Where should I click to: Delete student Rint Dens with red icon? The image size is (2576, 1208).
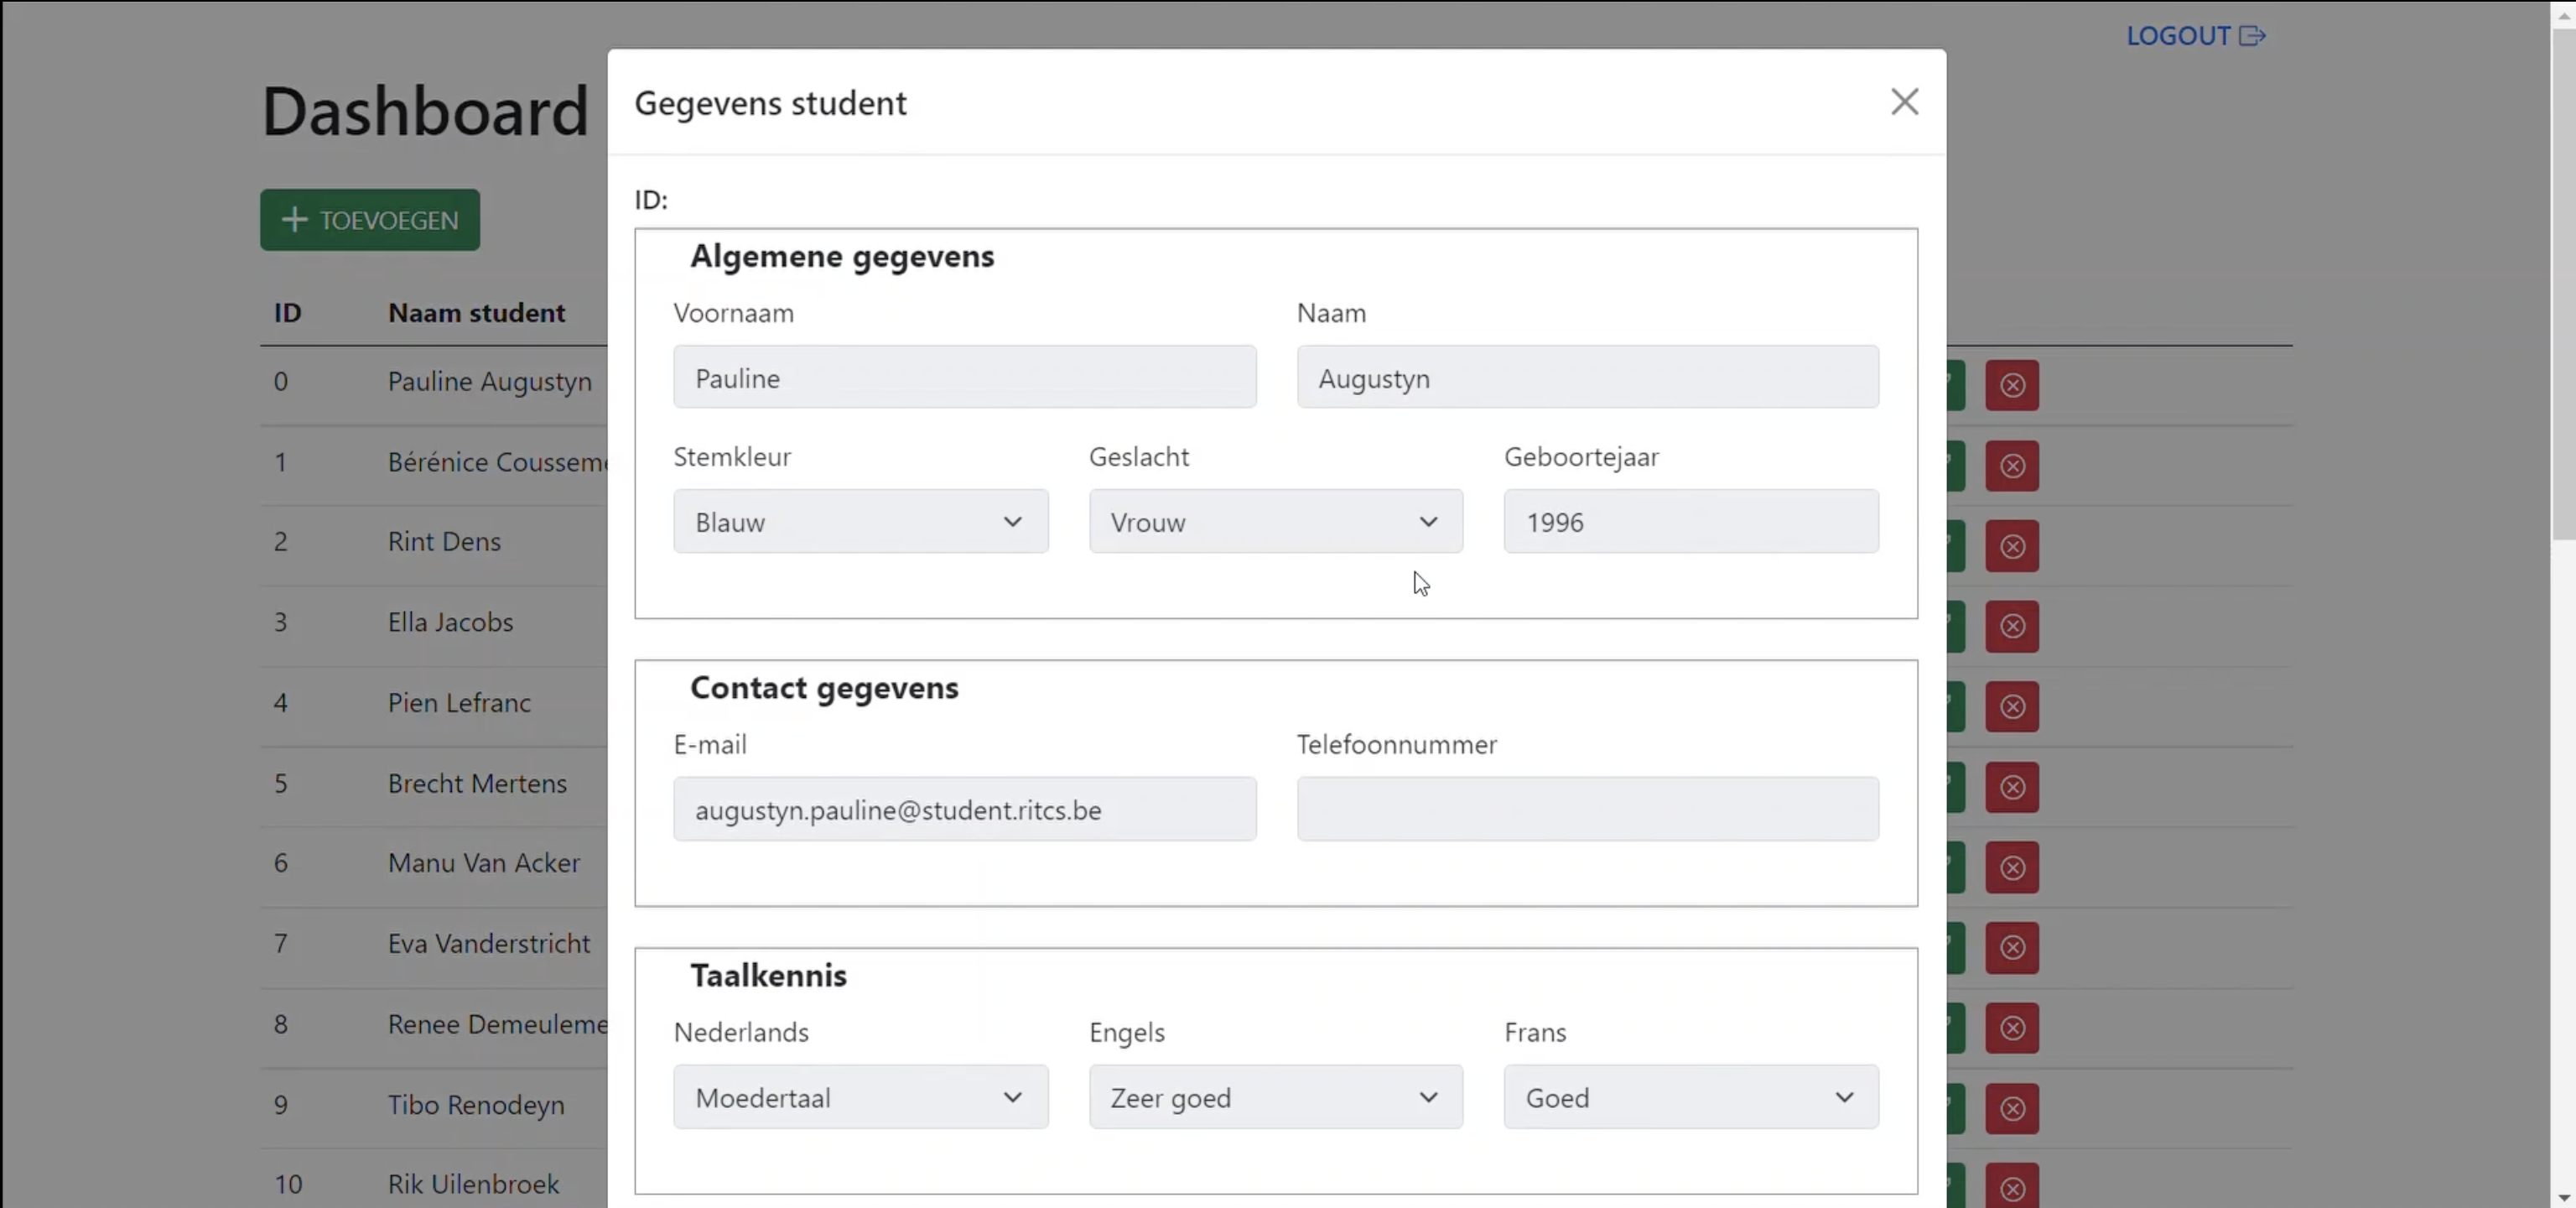click(x=2012, y=546)
